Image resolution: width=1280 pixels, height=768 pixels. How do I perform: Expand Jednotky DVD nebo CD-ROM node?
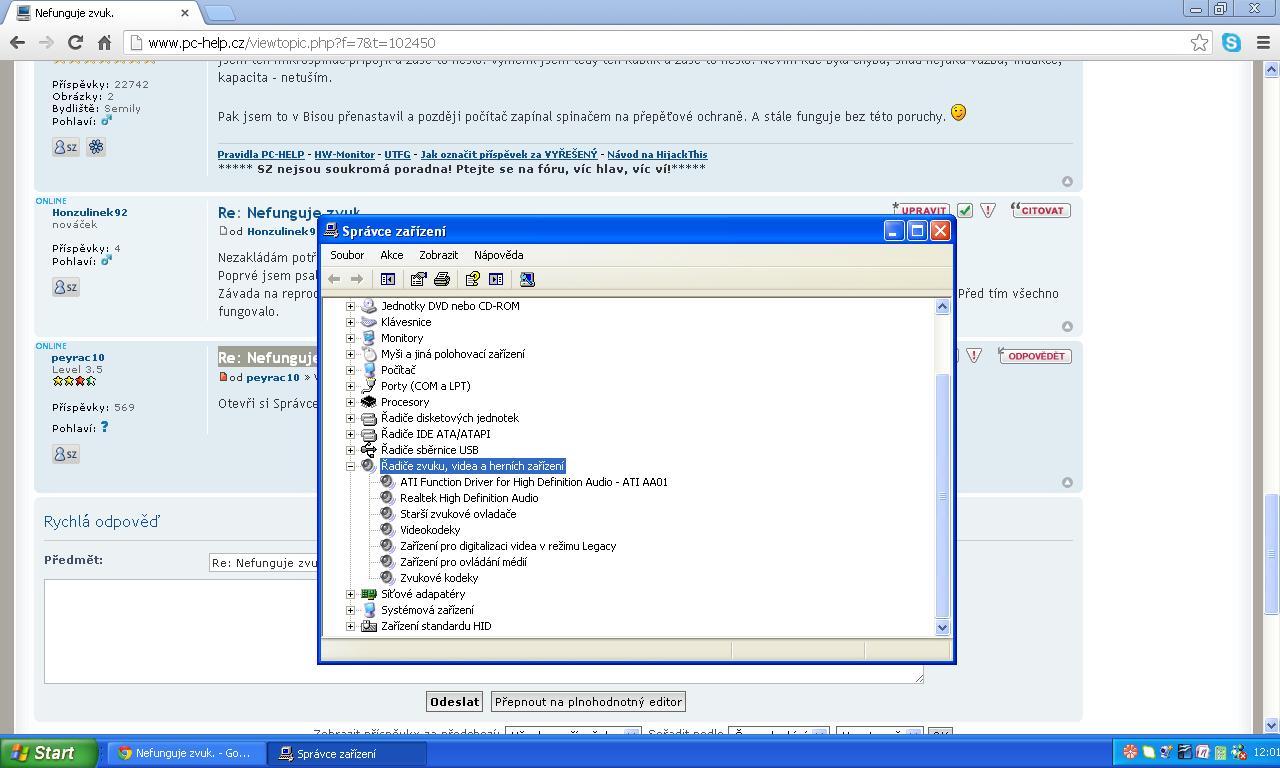(350, 306)
